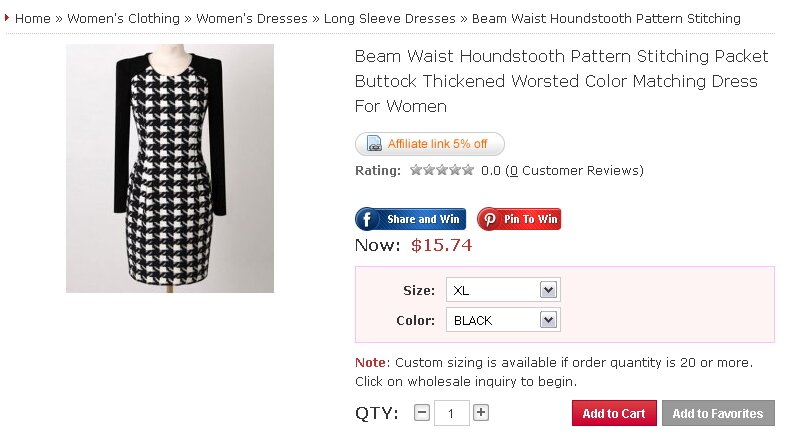This screenshot has width=806, height=432.
Task: Click the Affiliate link 5% off button
Action: pos(430,144)
